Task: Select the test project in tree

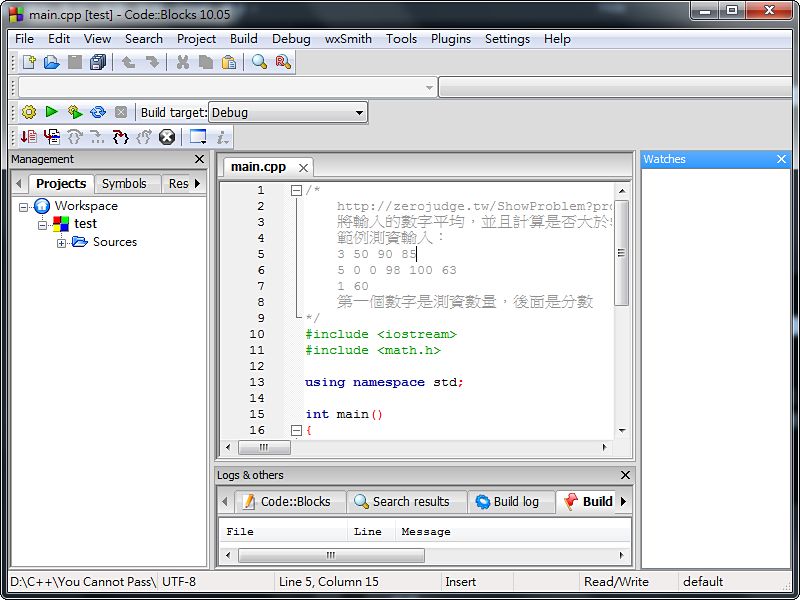Action: point(85,223)
